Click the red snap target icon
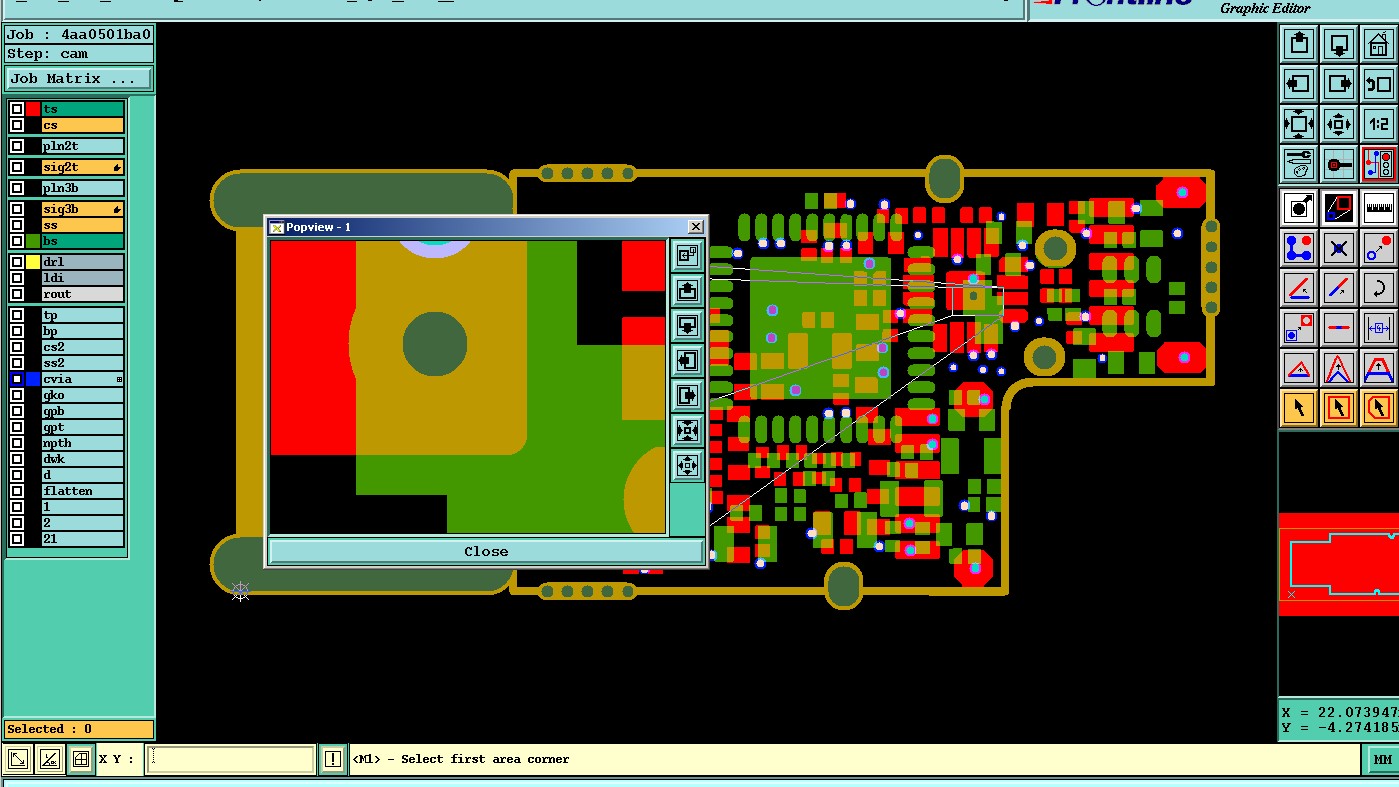The image size is (1399, 787). 1339,164
